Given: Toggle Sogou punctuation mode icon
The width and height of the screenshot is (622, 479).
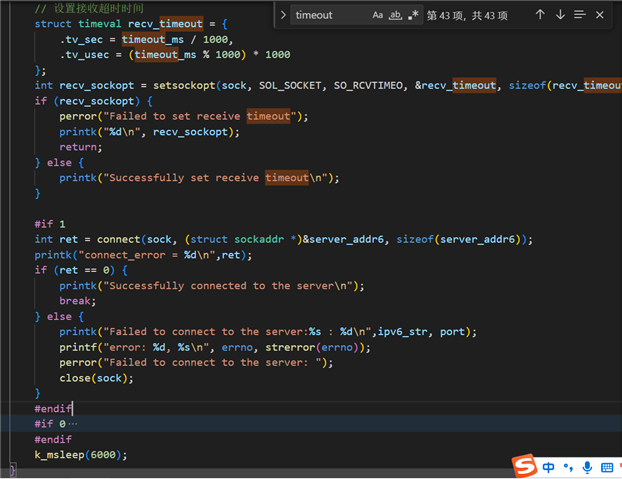Looking at the screenshot, I should tap(568, 467).
